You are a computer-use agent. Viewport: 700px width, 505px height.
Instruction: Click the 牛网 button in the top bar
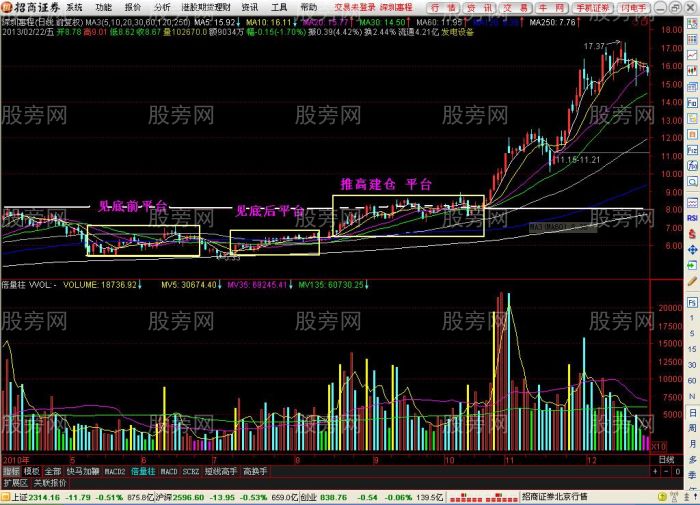pos(551,8)
